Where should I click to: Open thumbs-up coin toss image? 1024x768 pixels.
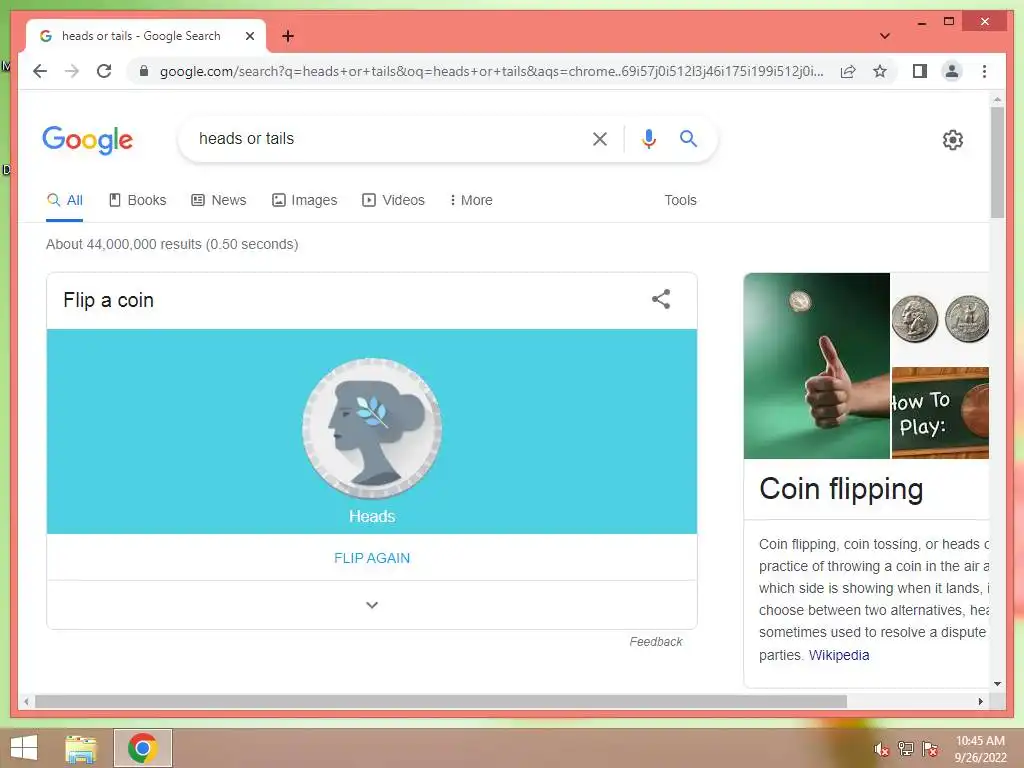pos(816,366)
